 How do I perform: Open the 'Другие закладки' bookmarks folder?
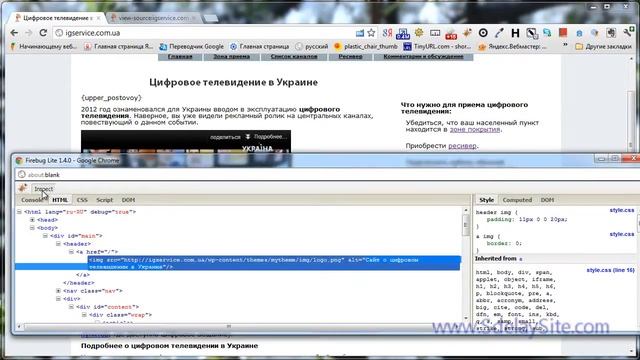[604, 47]
